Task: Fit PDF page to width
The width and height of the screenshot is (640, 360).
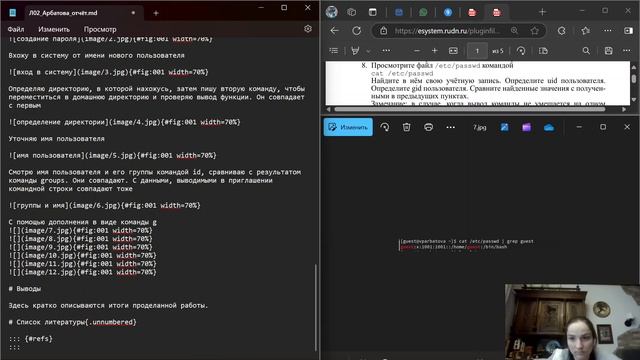Action: click(453, 51)
